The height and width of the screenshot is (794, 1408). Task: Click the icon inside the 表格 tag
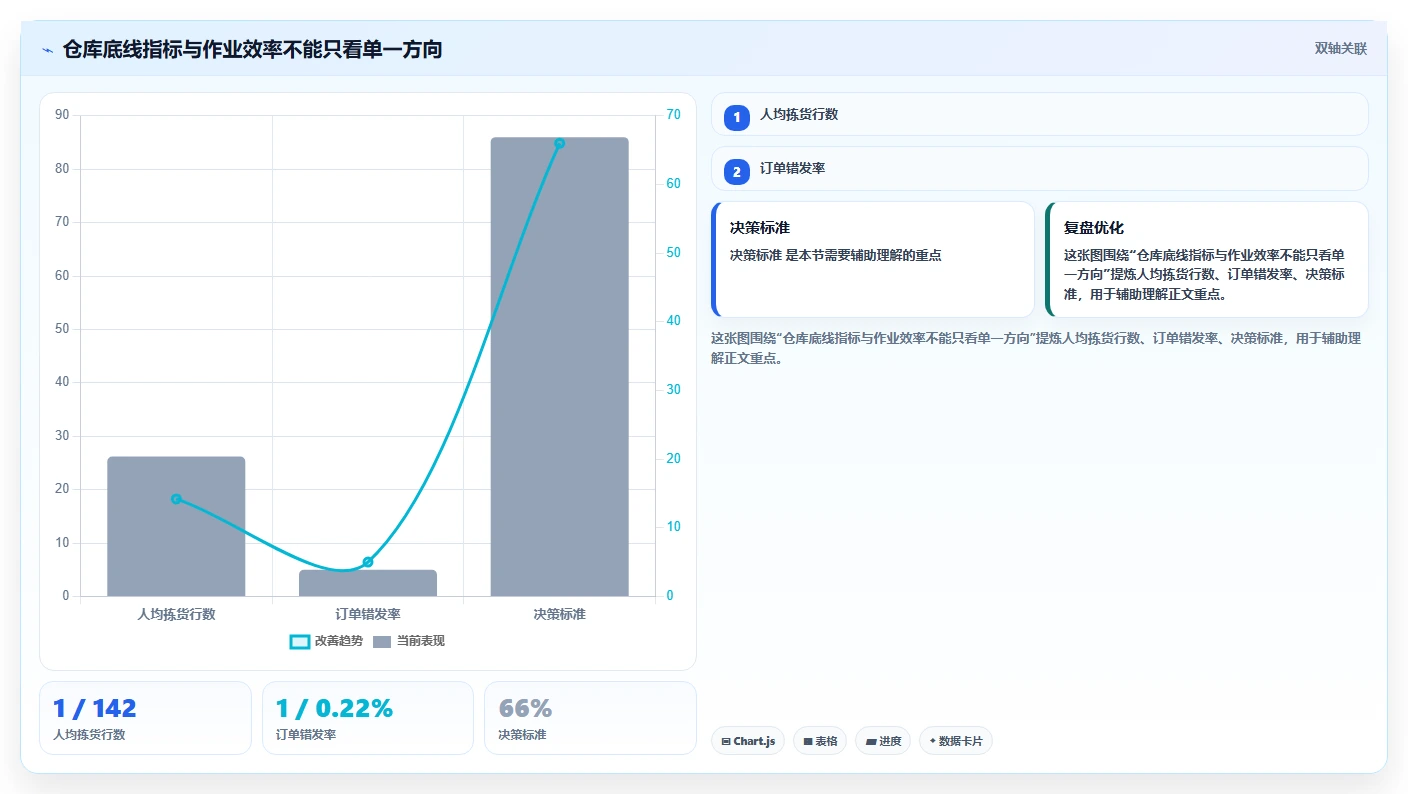pos(808,742)
